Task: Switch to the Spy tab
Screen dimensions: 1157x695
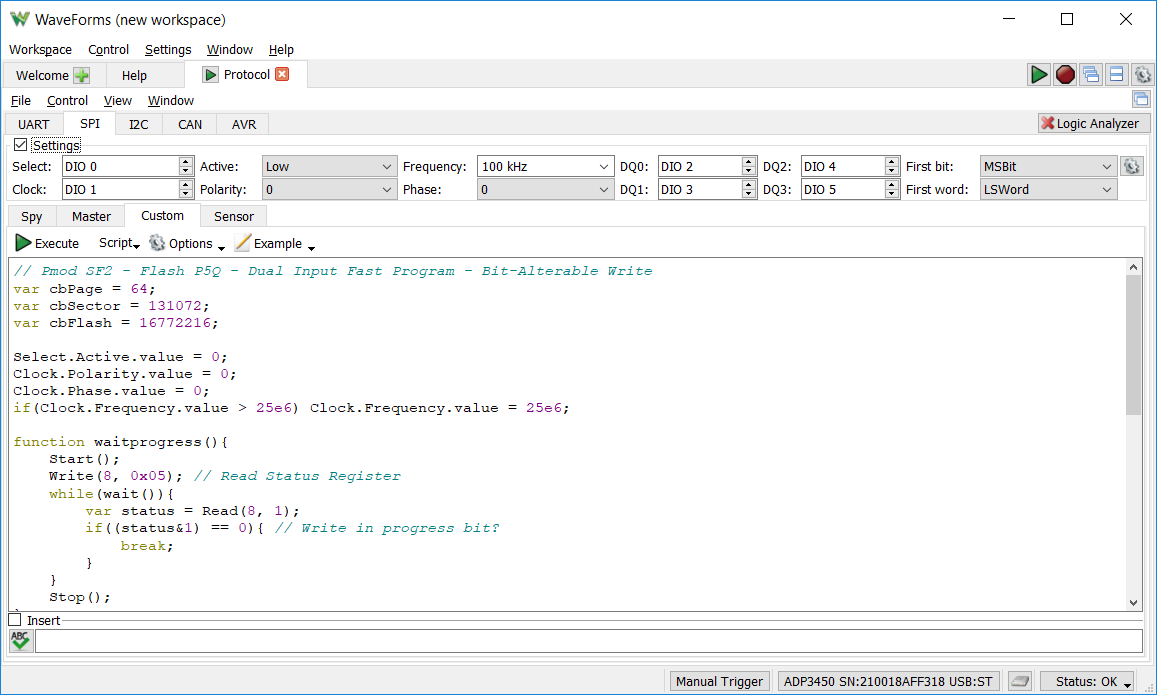Action: [32, 216]
